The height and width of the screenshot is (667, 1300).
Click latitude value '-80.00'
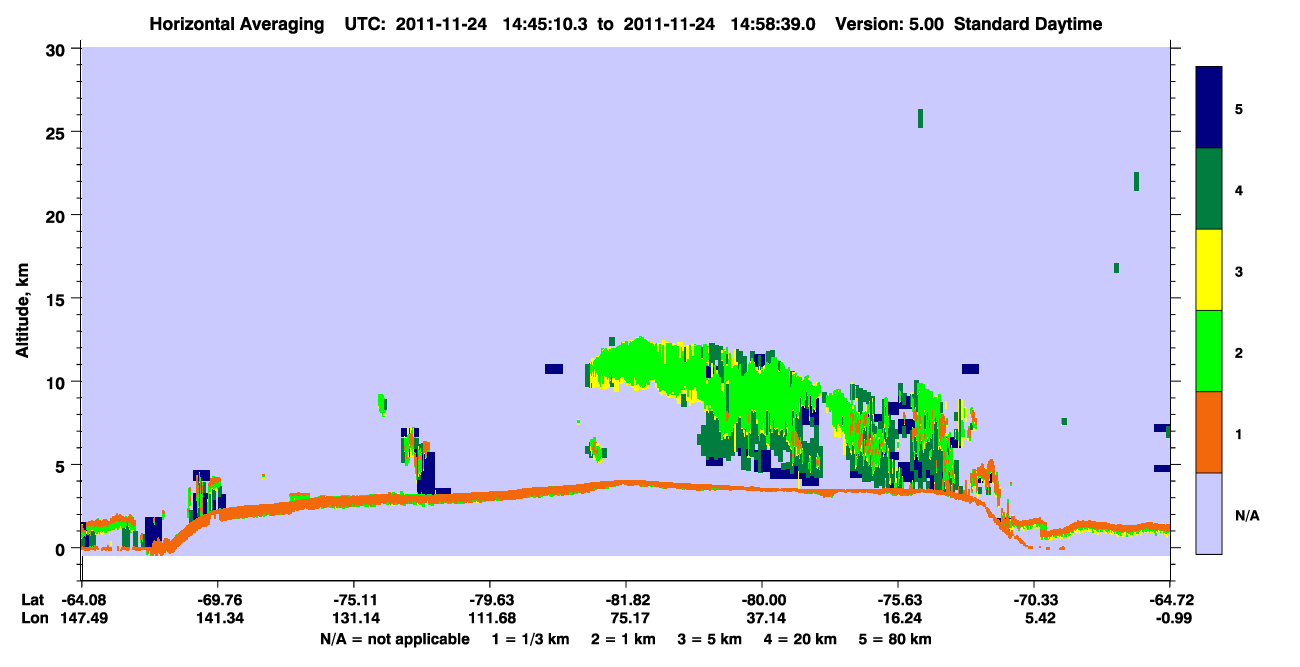(762, 600)
